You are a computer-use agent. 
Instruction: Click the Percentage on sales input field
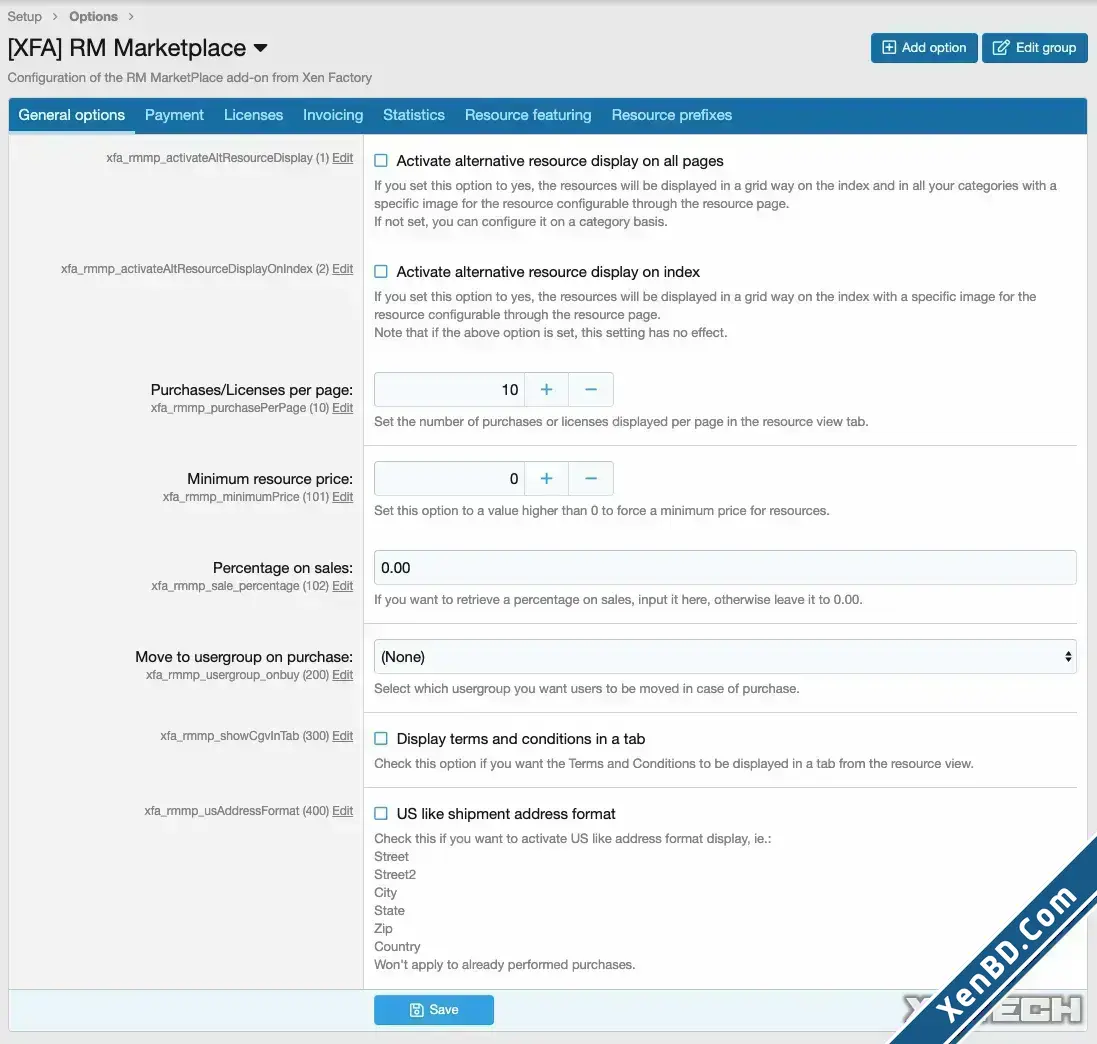pos(725,567)
